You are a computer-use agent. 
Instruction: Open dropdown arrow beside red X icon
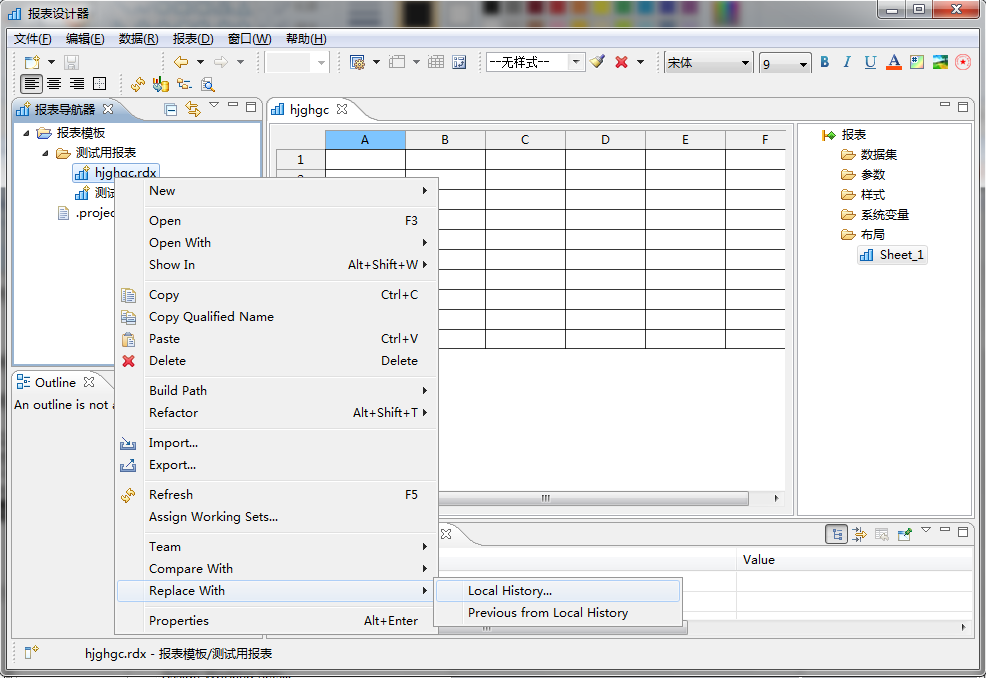640,62
